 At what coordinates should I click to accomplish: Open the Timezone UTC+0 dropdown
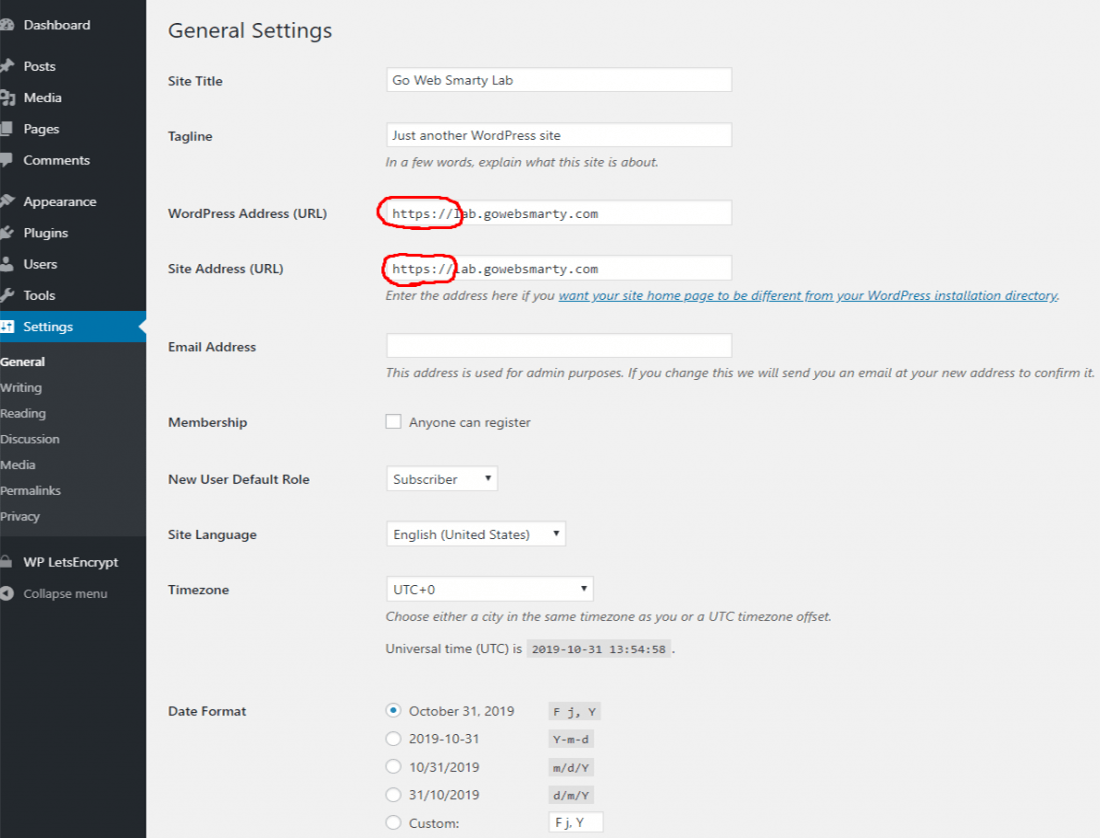[490, 589]
